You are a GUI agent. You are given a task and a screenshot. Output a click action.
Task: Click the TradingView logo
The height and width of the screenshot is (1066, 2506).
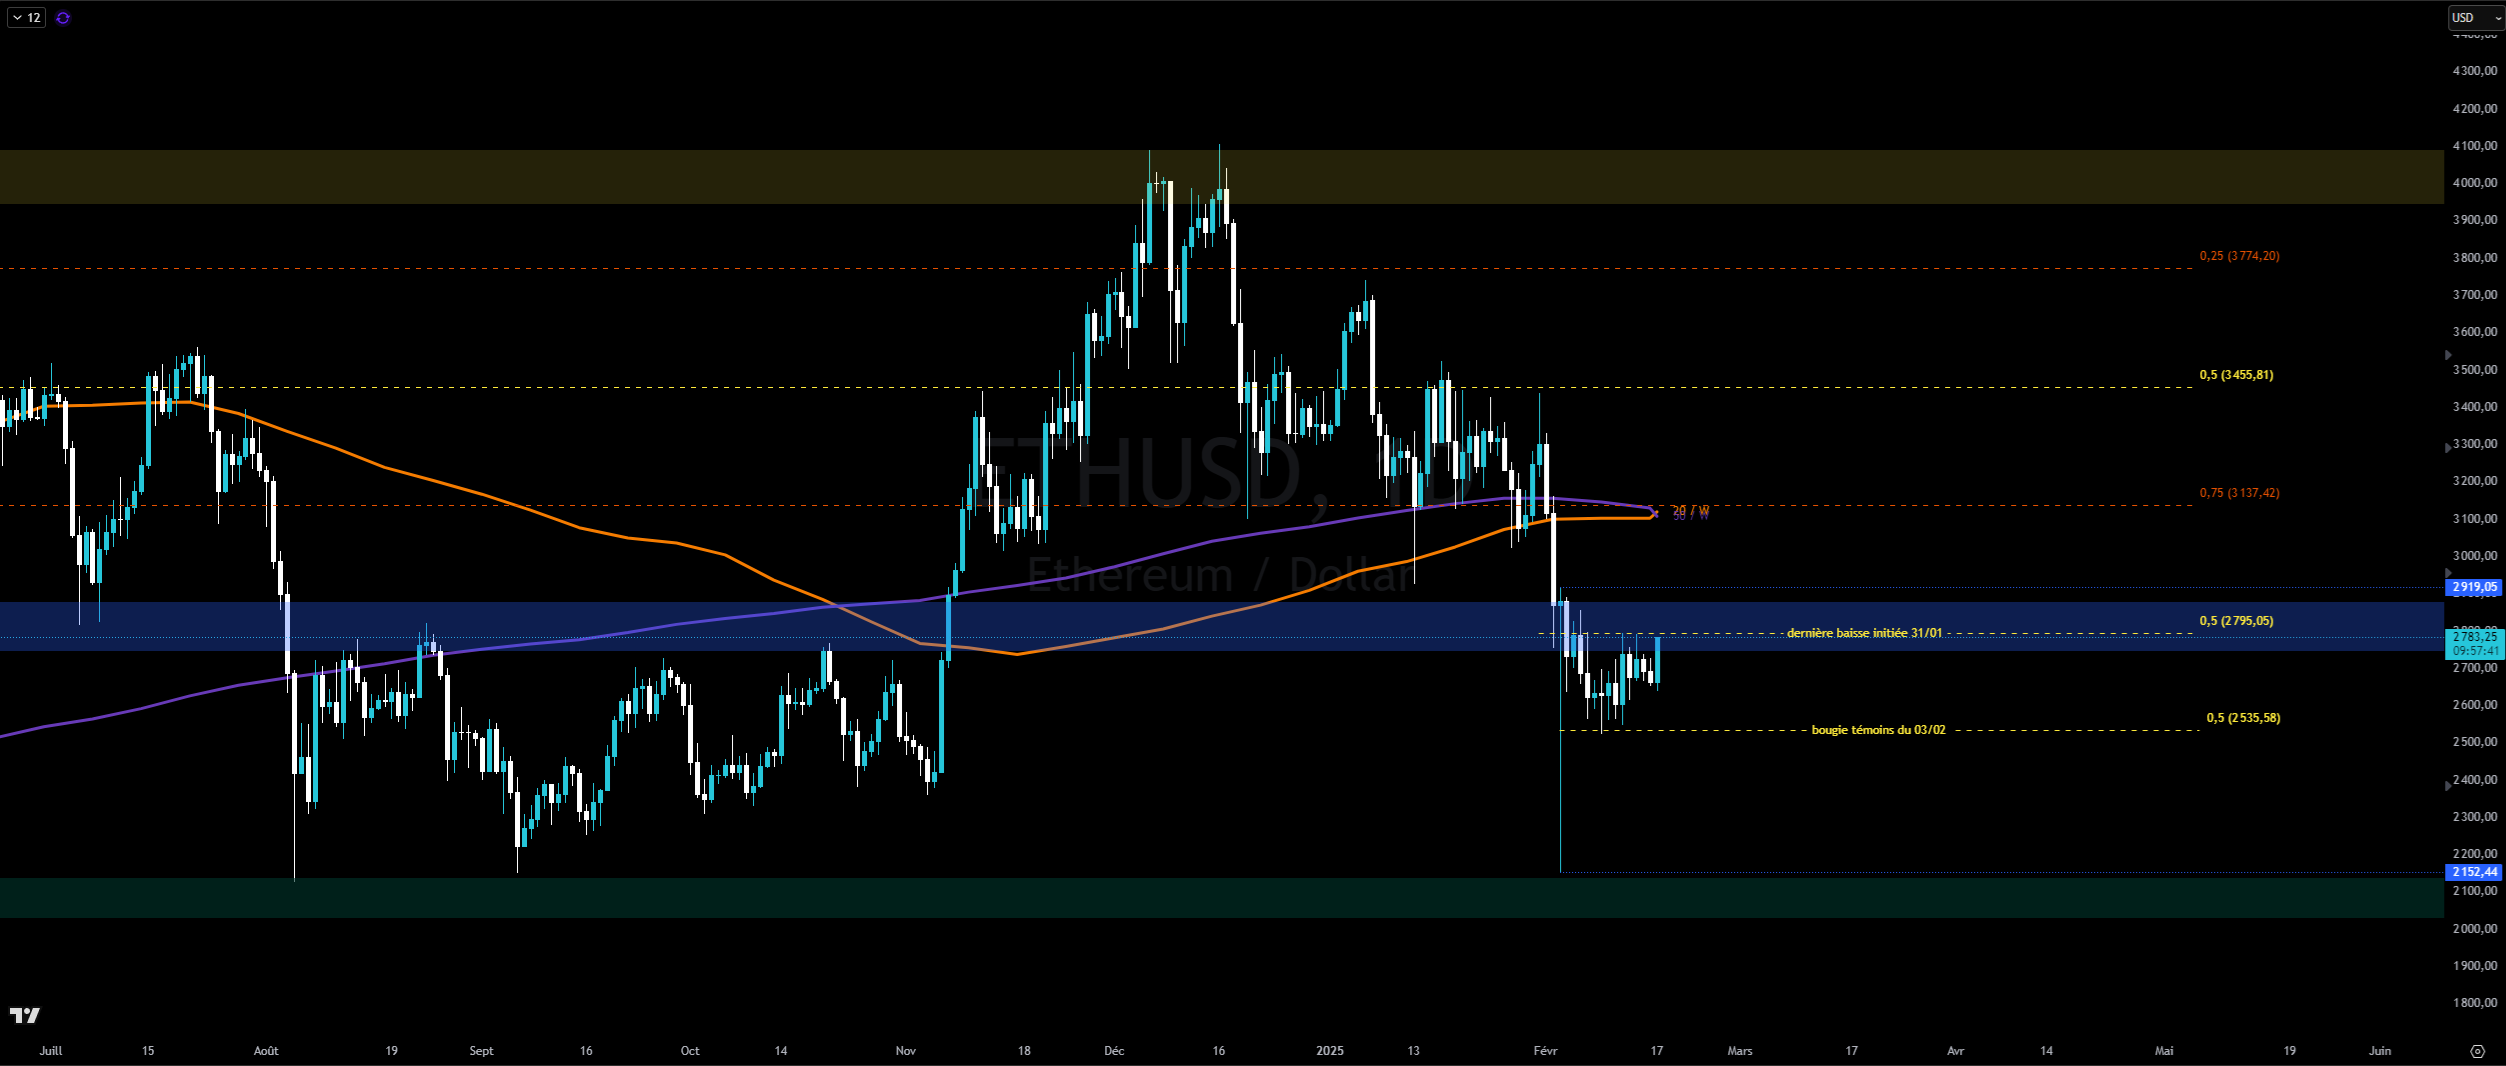coord(25,1016)
